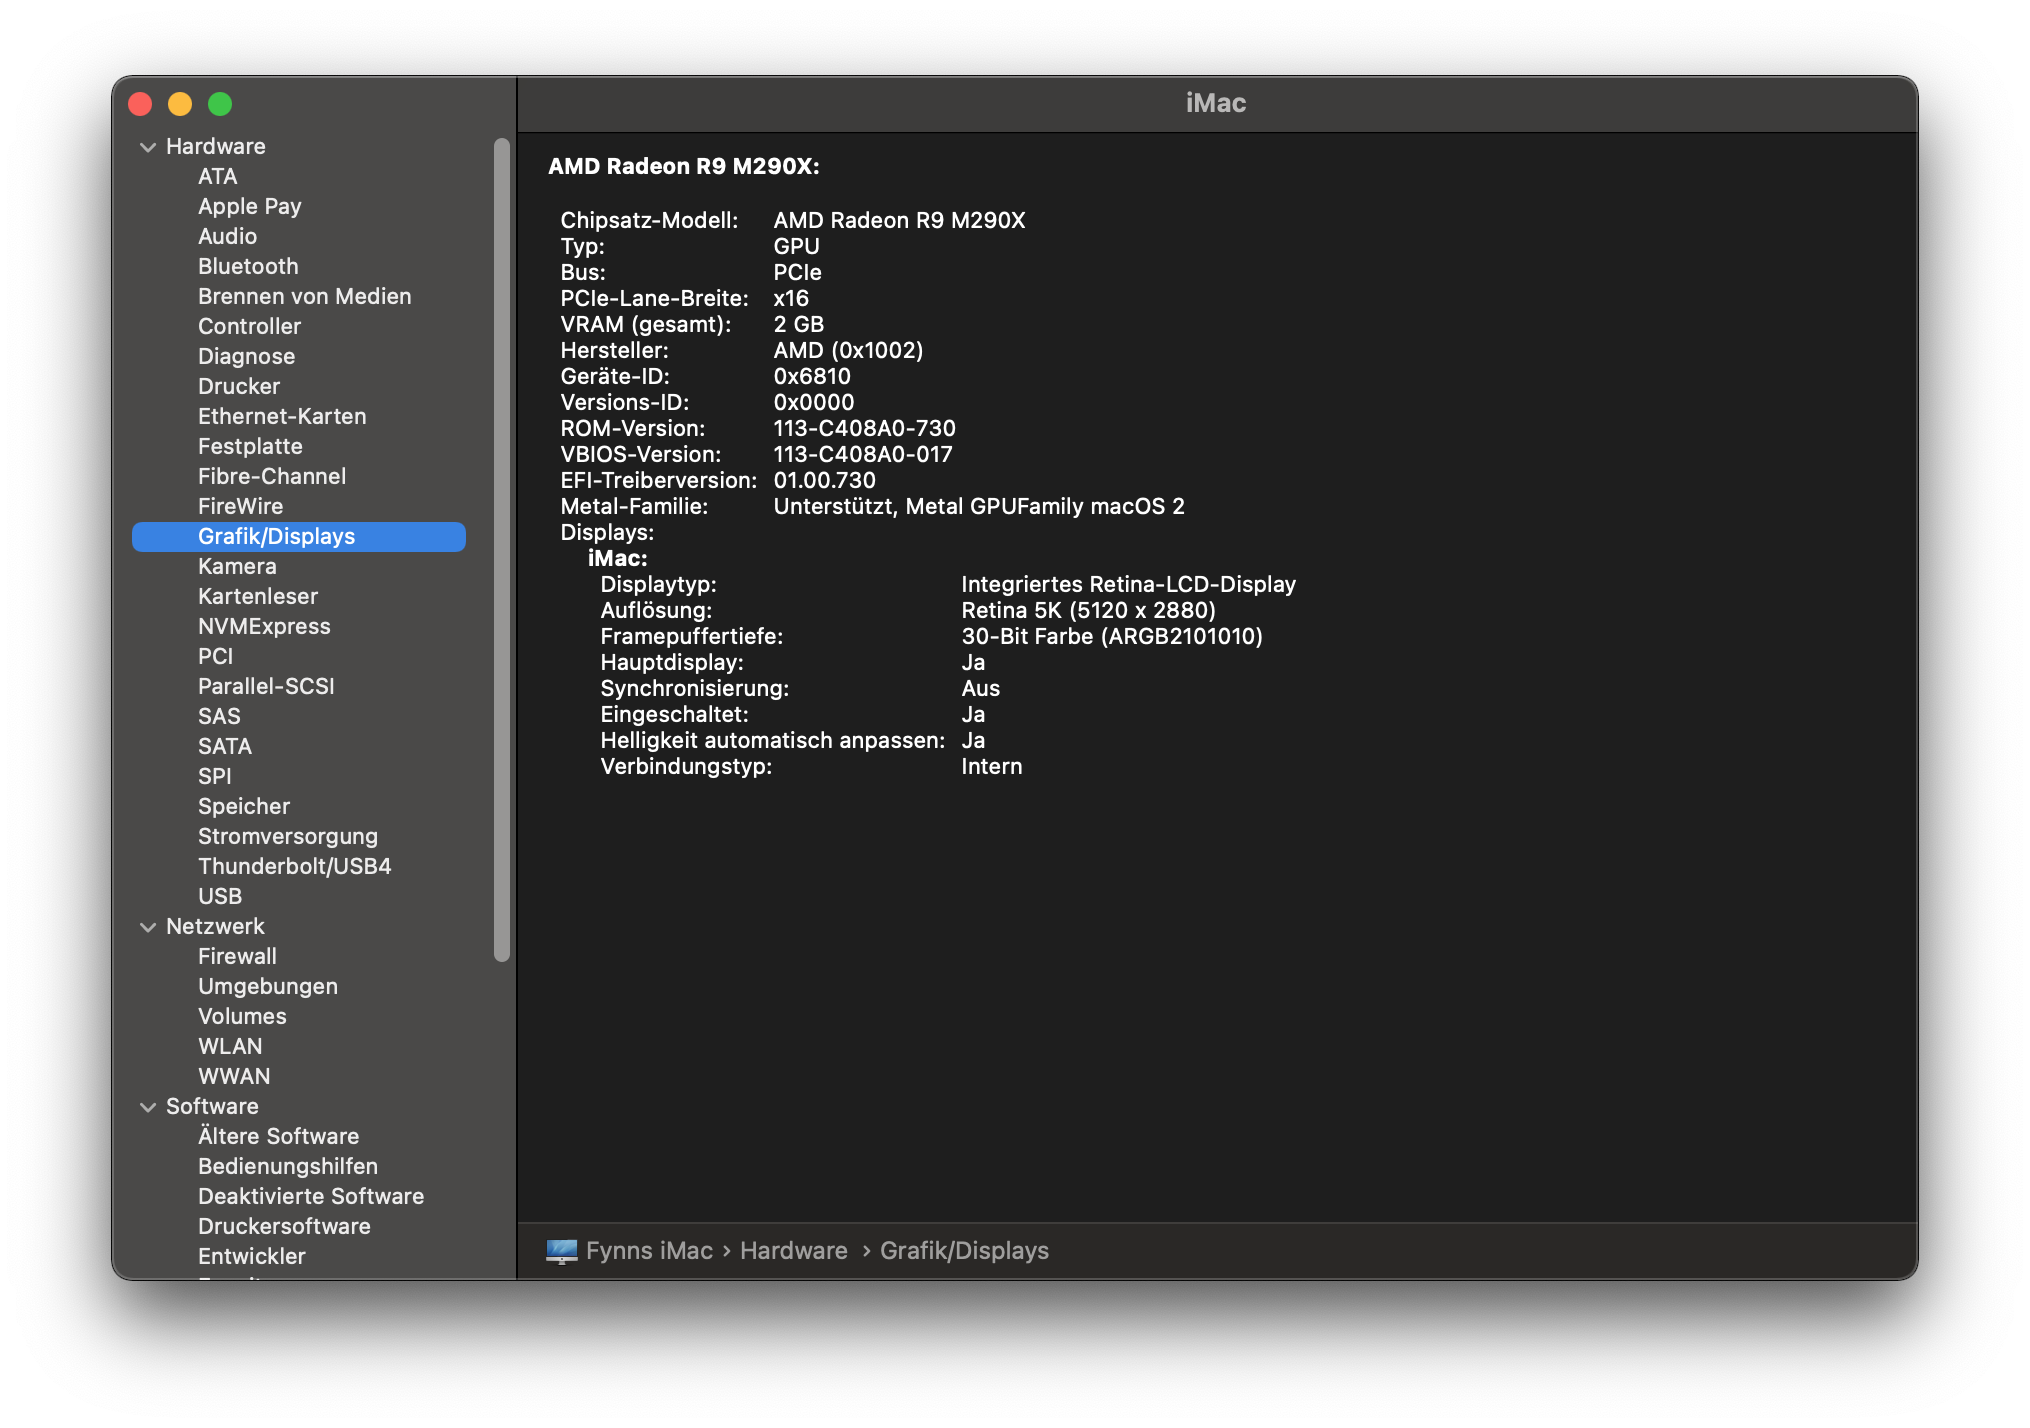Viewport: 2030px width, 1428px height.
Task: Click the red close window button
Action: (141, 104)
